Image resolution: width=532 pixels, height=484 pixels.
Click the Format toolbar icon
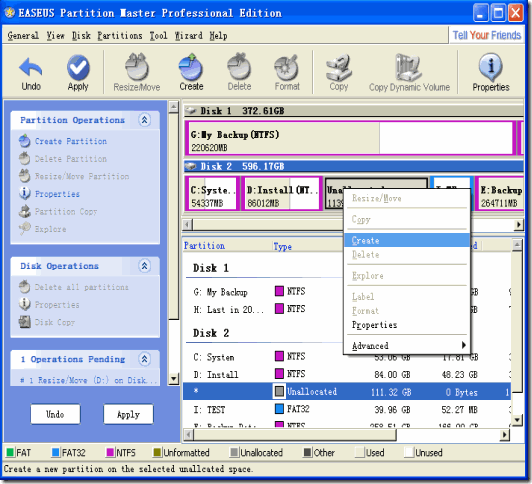point(287,67)
